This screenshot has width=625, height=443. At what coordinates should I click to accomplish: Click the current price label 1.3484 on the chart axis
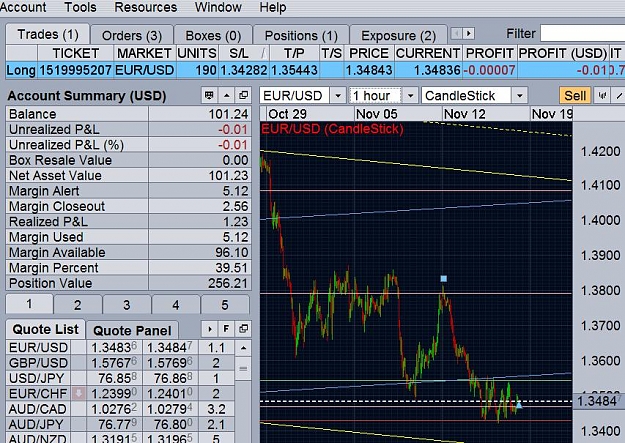pyautogui.click(x=599, y=401)
